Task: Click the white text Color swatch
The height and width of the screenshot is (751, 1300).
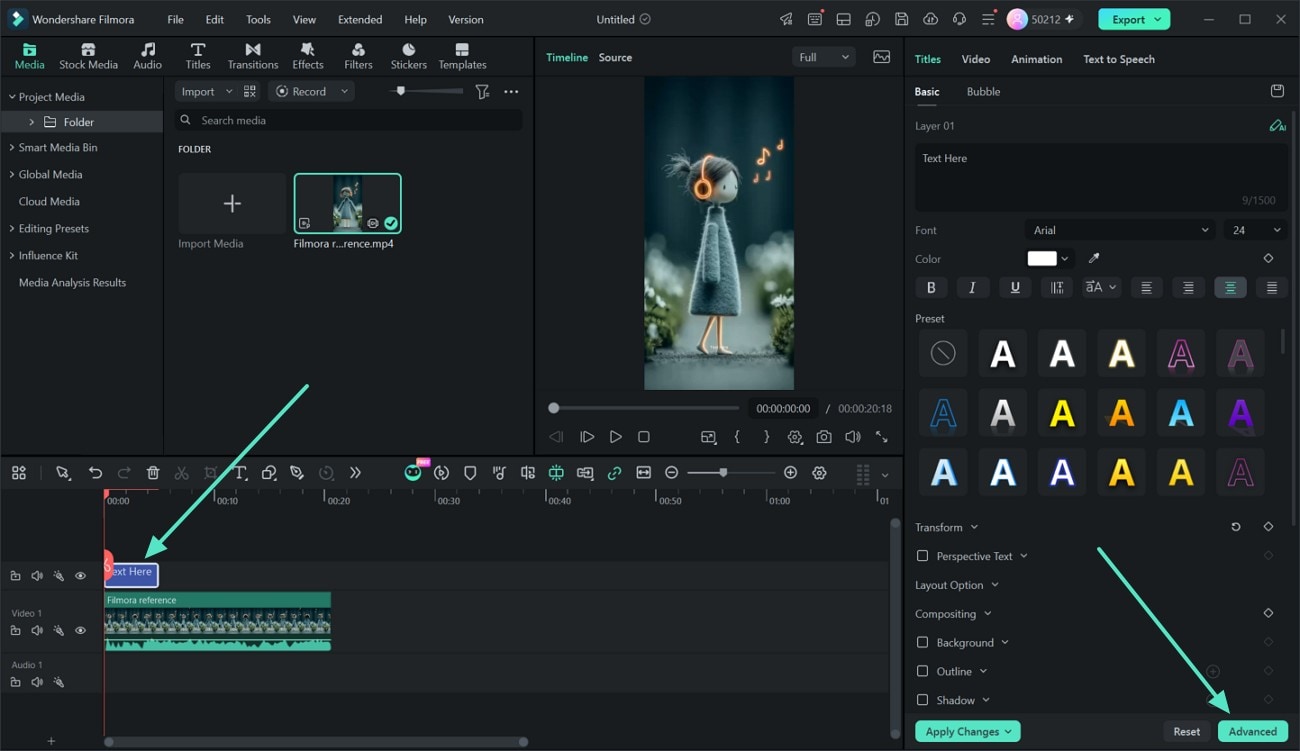Action: (1042, 258)
